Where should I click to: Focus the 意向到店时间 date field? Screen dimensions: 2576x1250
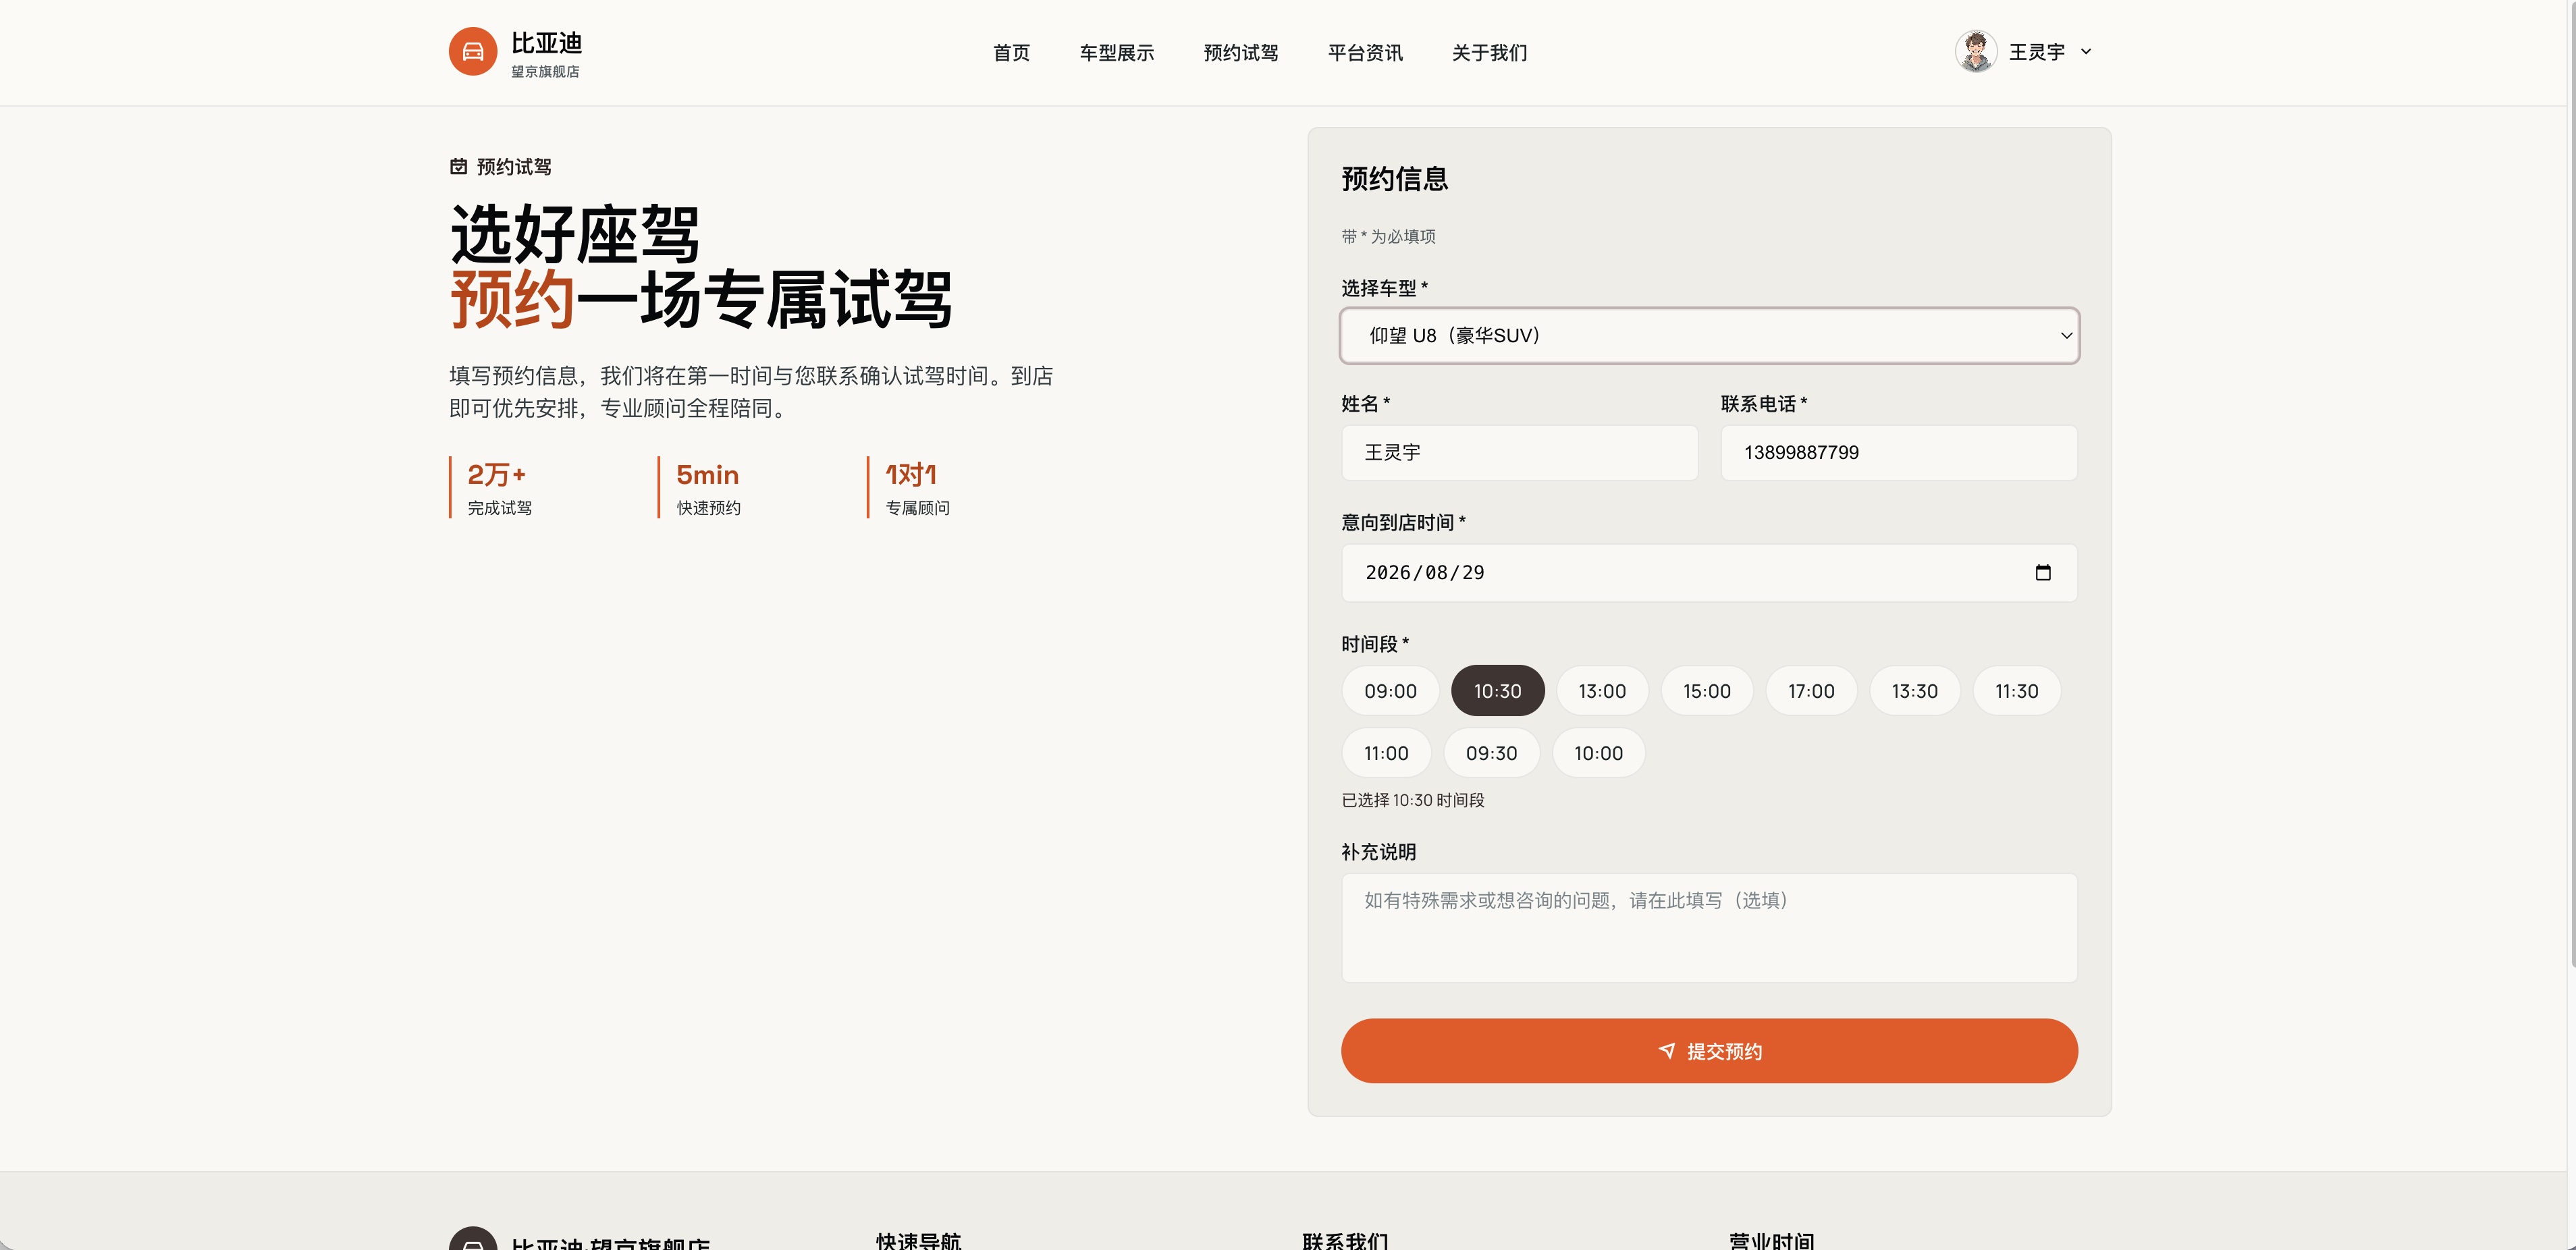coord(1709,573)
